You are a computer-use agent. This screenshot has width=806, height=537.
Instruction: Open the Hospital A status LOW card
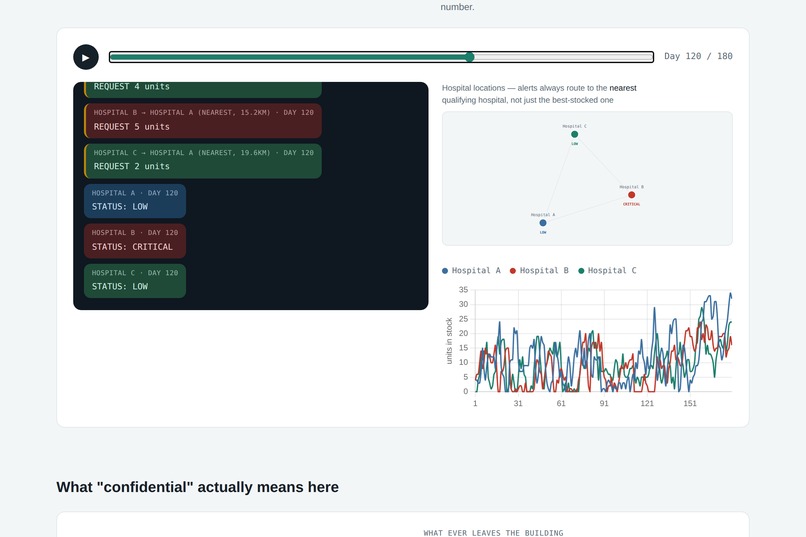135,201
